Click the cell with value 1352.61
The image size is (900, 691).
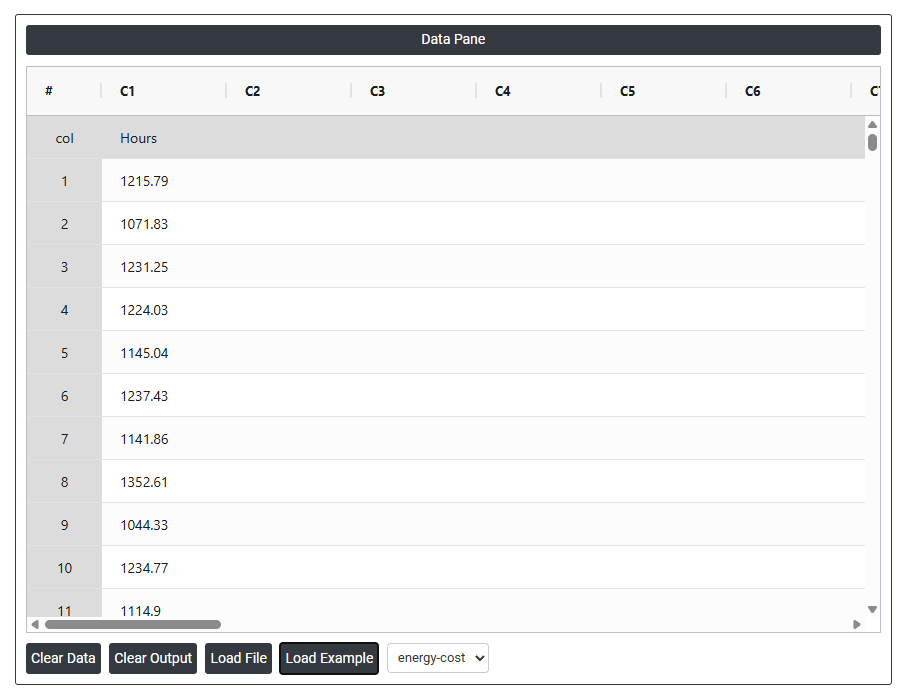(144, 482)
